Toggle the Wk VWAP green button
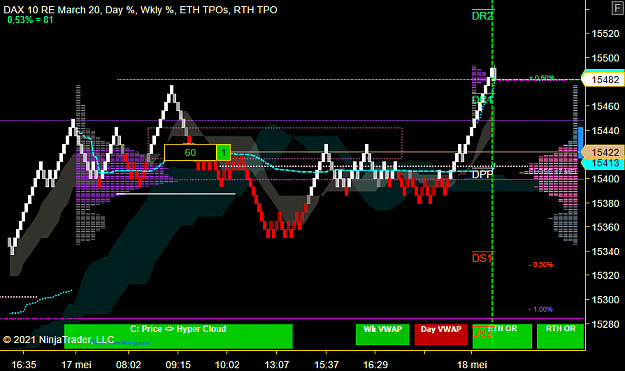This screenshot has height=371, width=625. tap(382, 334)
